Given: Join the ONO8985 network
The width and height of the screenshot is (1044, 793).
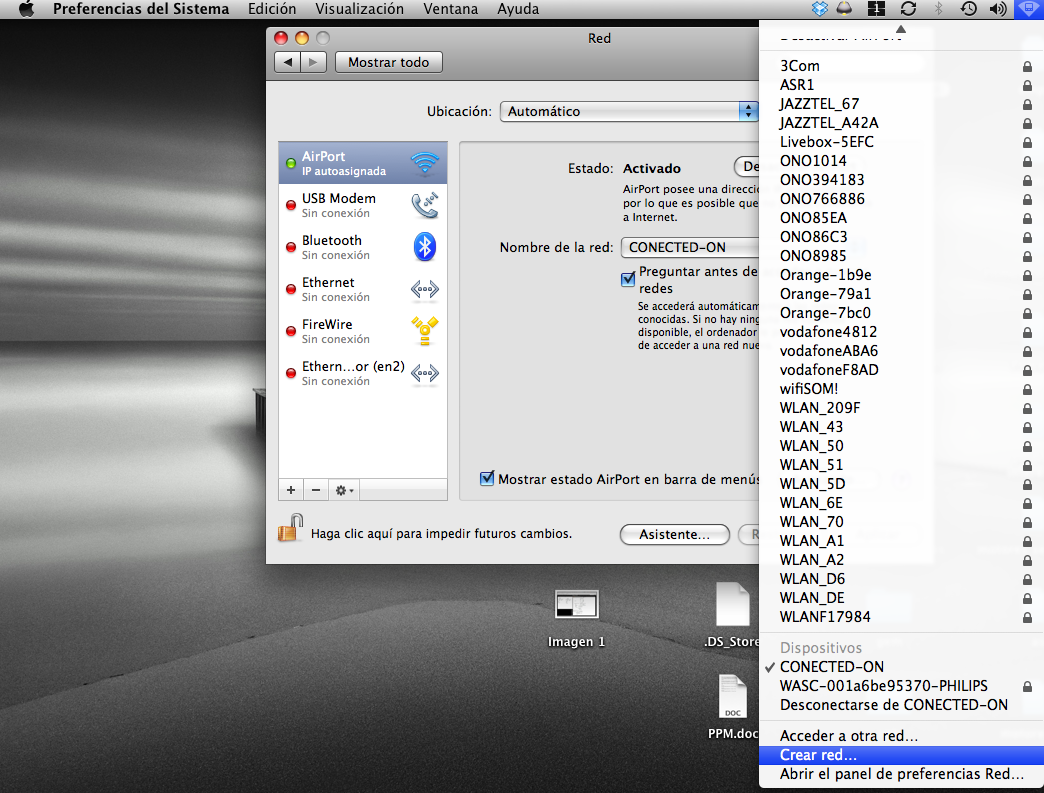Looking at the screenshot, I should tap(902, 256).
